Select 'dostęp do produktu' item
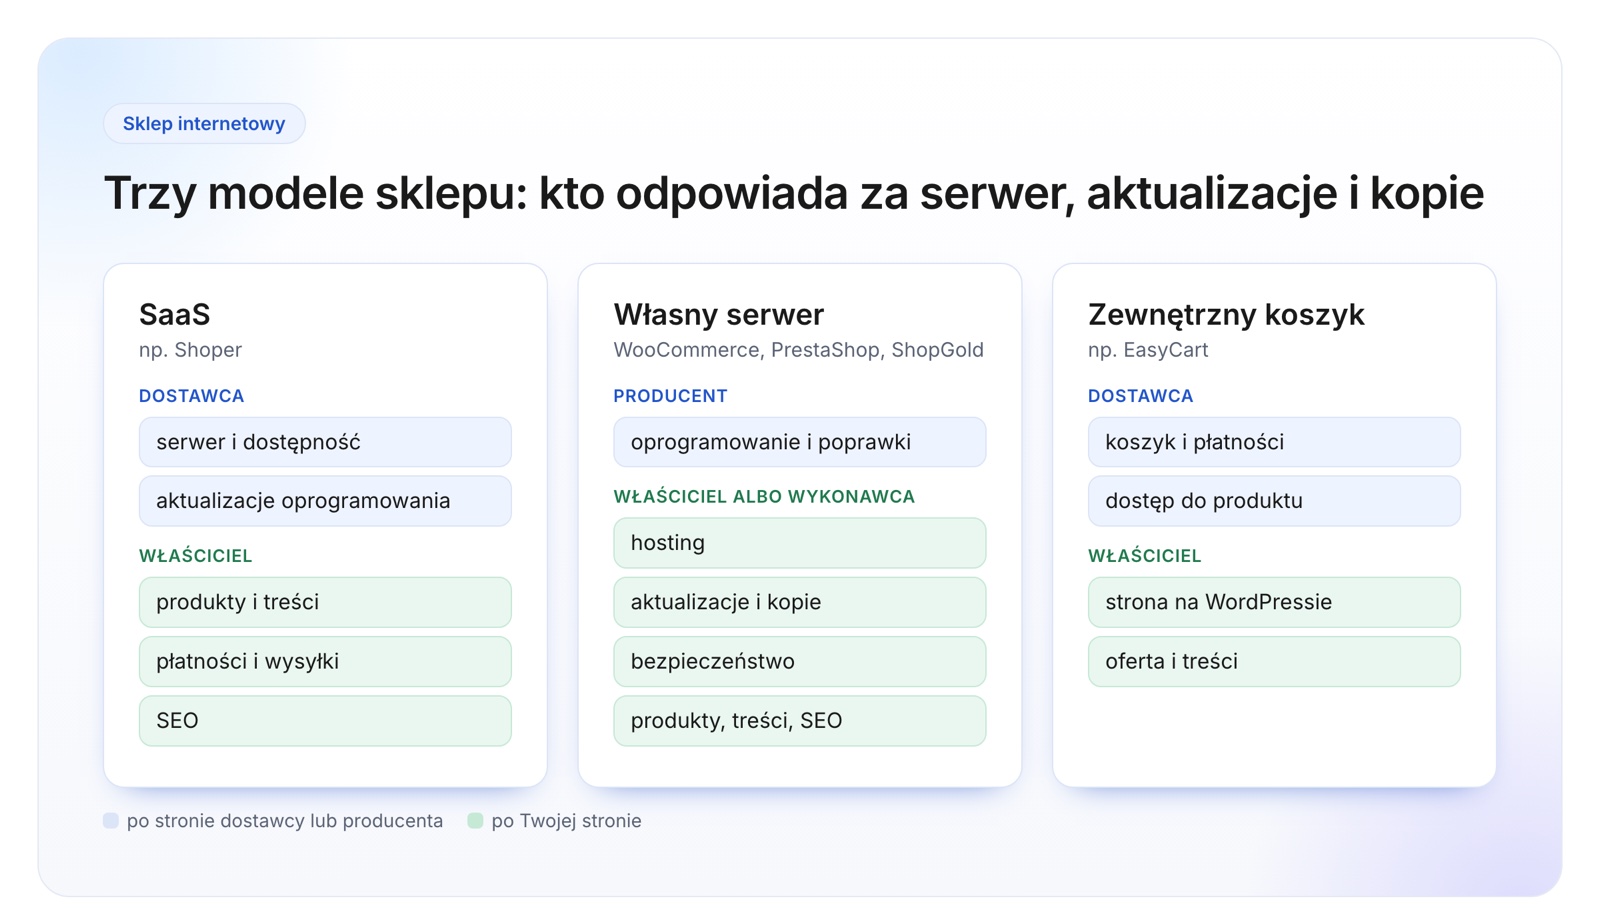The width and height of the screenshot is (1600, 920). point(1274,501)
